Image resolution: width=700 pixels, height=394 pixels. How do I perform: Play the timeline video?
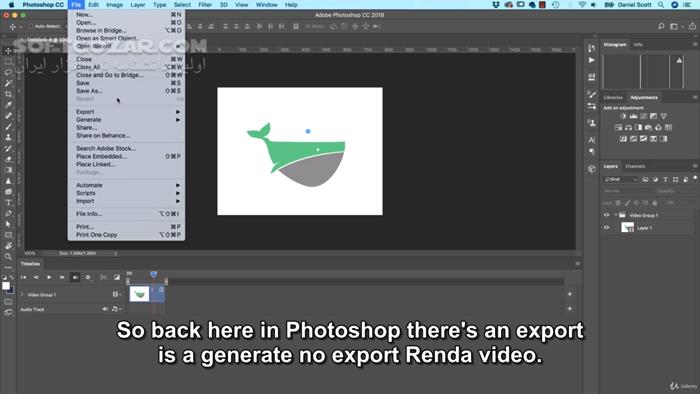click(x=49, y=278)
